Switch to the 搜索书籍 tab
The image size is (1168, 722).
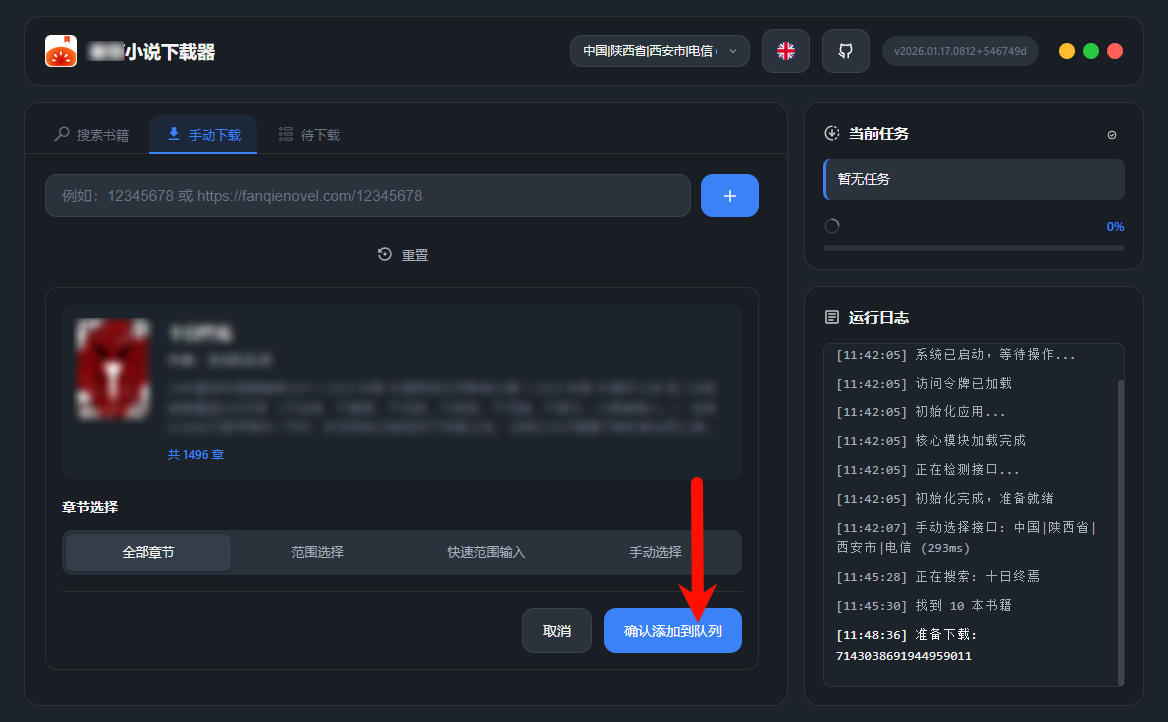pyautogui.click(x=91, y=135)
